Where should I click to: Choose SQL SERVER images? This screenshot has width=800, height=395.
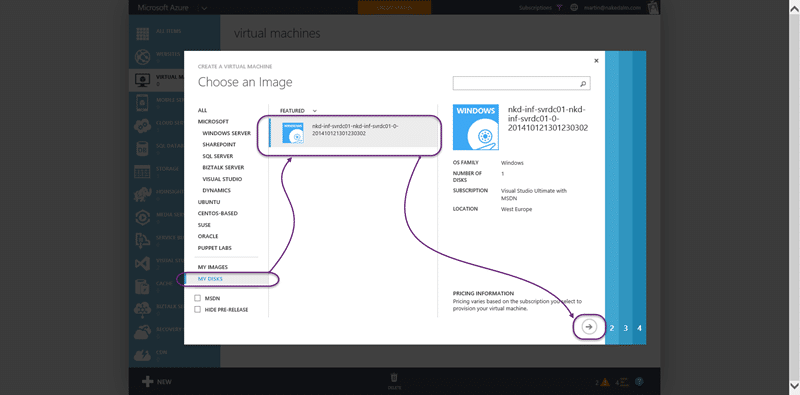pos(218,156)
